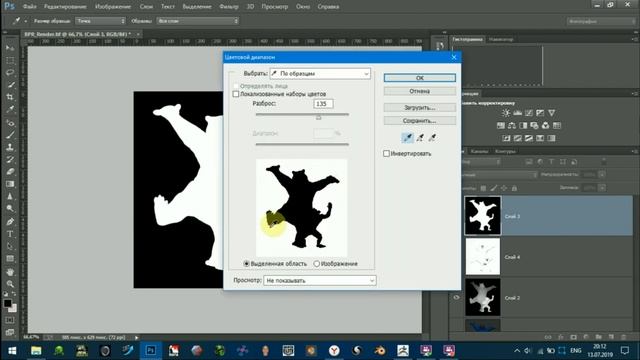Select the Выделенная область radio button
Viewport: 640px width, 360px height.
(x=247, y=264)
